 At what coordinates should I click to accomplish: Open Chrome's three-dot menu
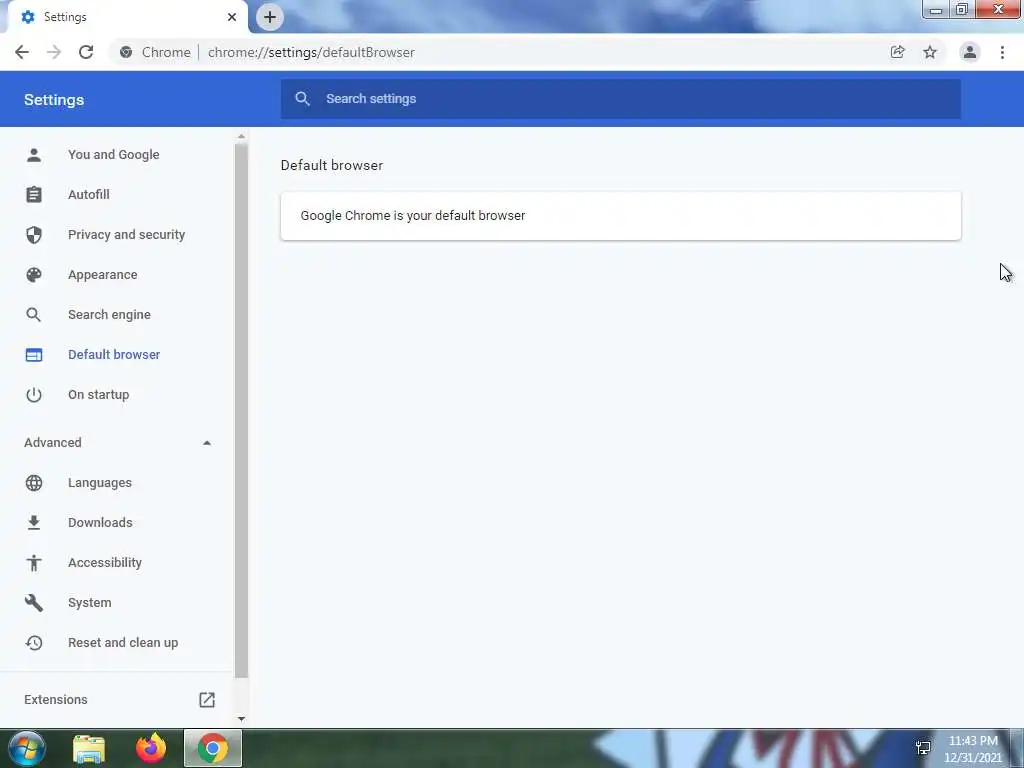pos(1002,52)
